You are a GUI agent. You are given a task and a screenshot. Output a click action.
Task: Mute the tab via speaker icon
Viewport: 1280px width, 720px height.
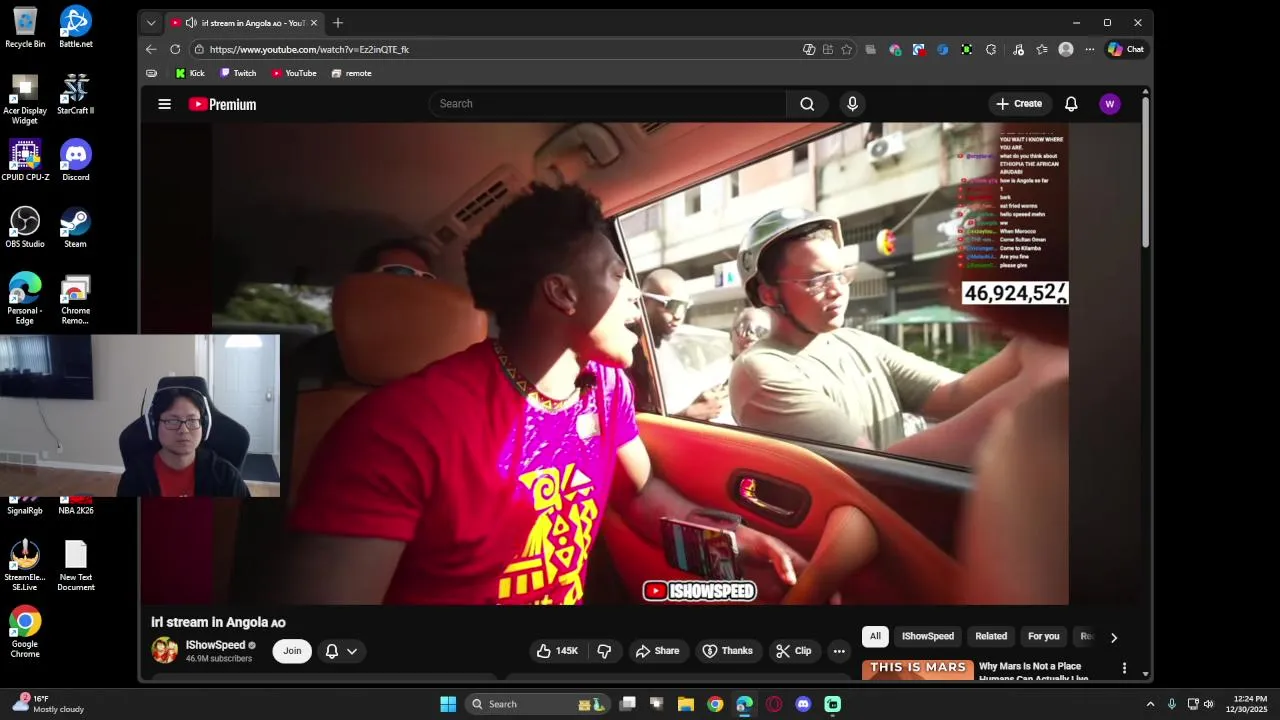pos(191,22)
